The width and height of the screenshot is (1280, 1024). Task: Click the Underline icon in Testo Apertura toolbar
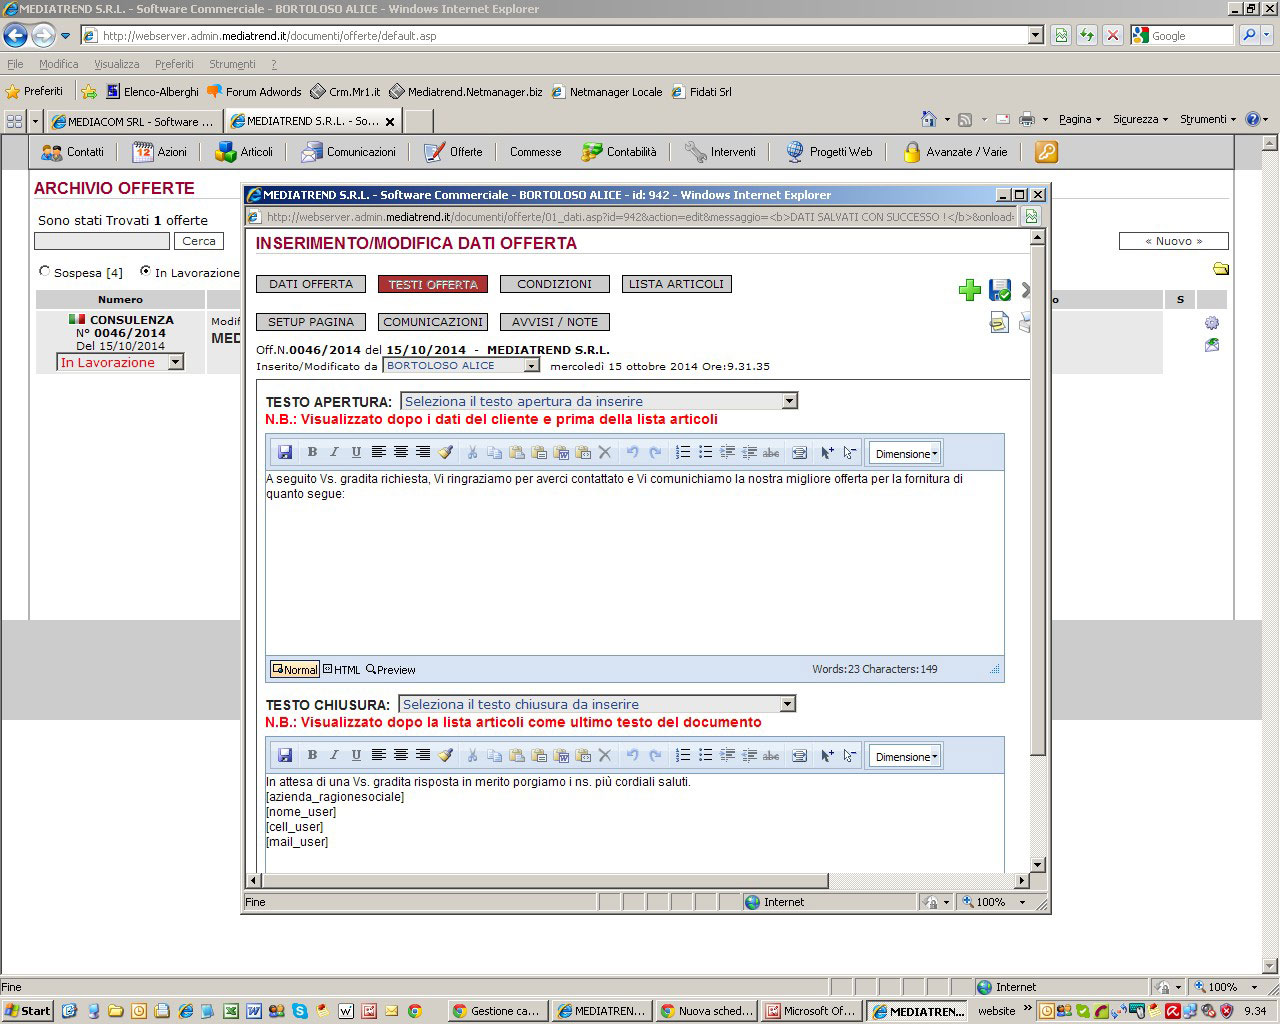356,453
